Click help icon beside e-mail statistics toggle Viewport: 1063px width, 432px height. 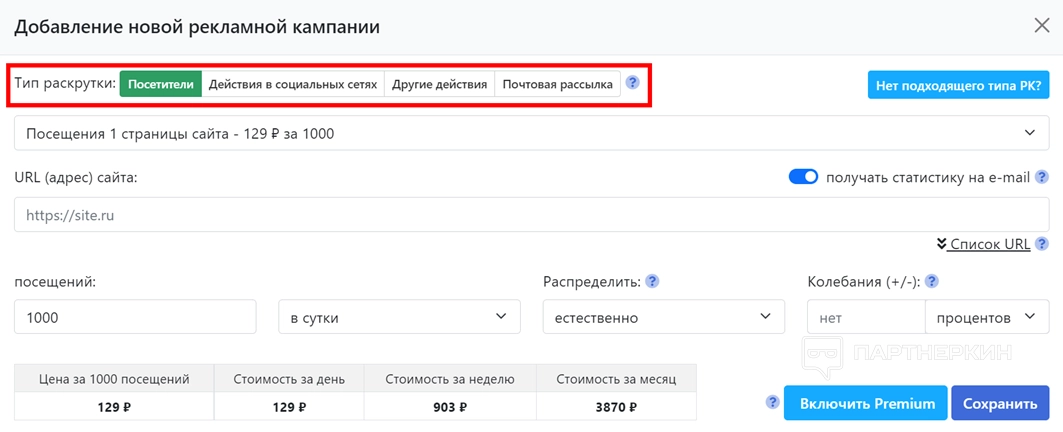coord(1042,177)
